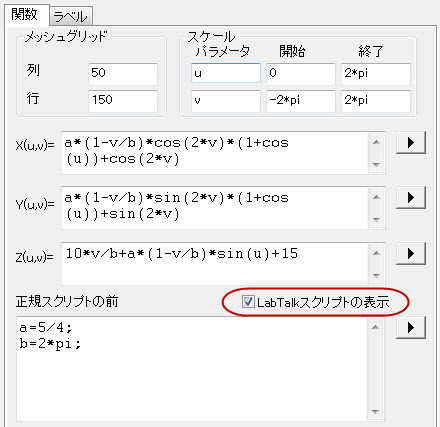This screenshot has width=440, height=427.
Task: Click the X(u,v) box scroll down arrow
Action: click(376, 164)
